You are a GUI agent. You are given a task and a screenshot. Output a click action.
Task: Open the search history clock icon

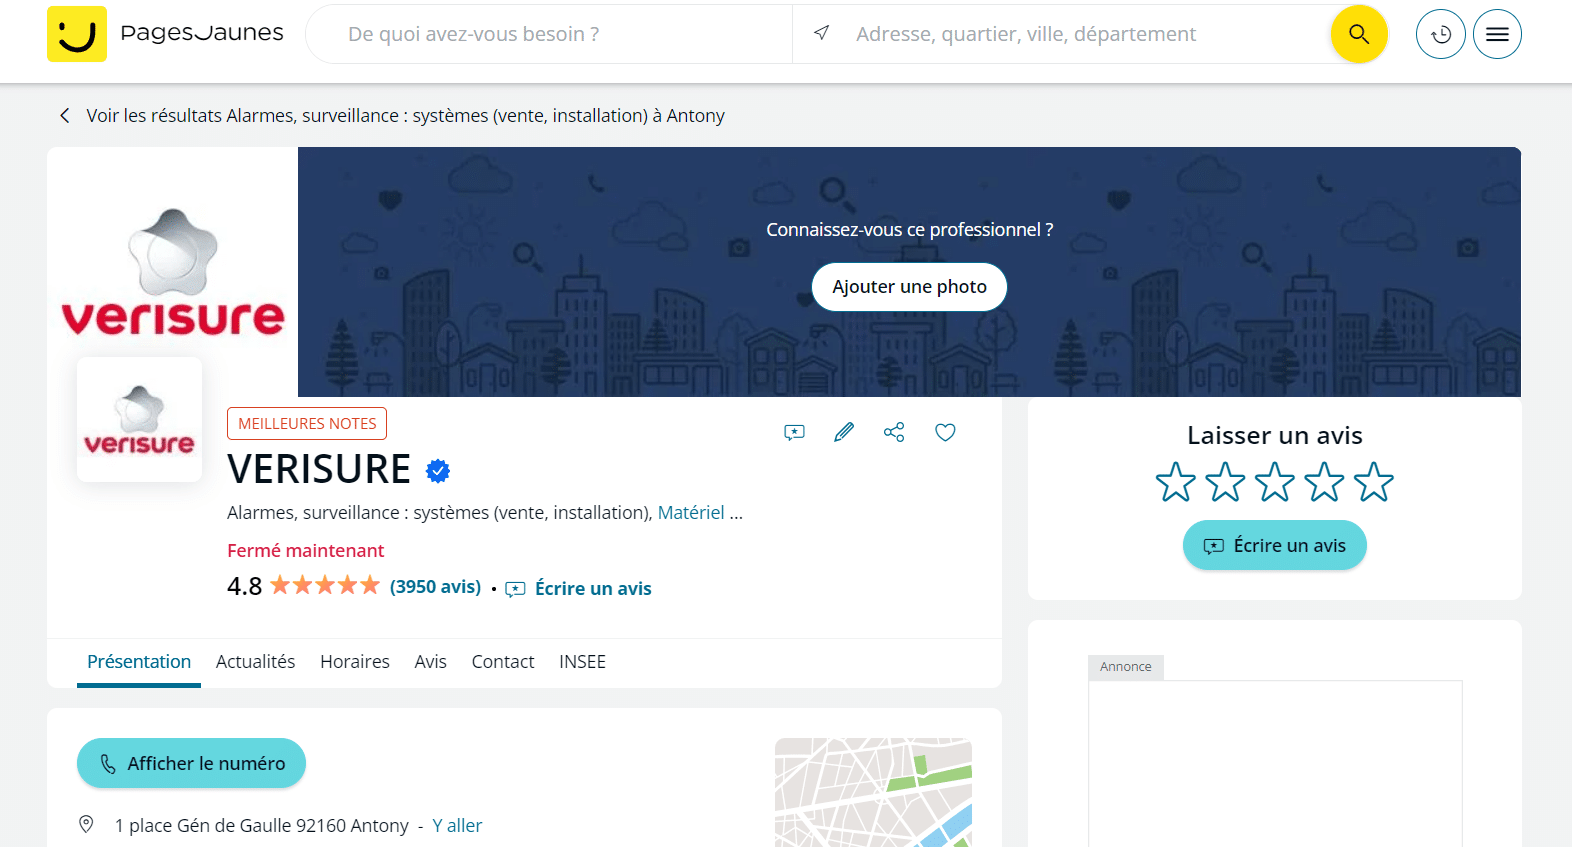[1441, 34]
